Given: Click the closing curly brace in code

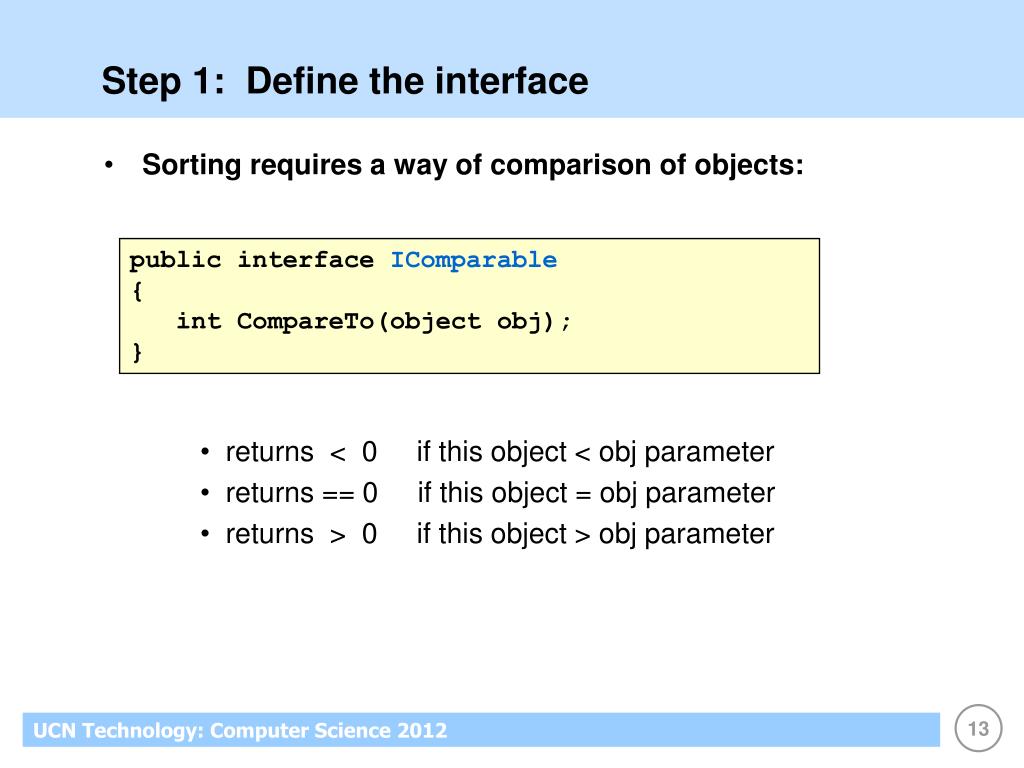Looking at the screenshot, I should (137, 352).
